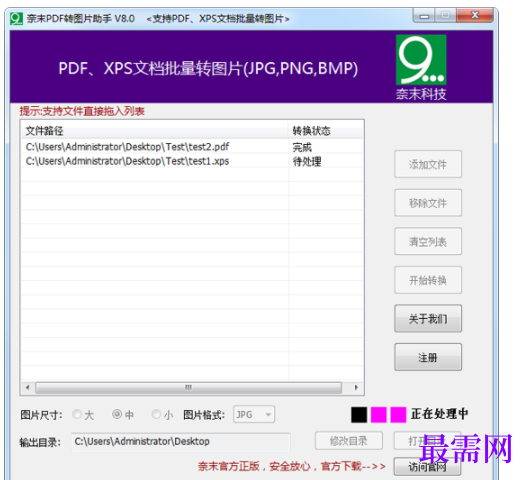Select the test2.pdf file row
Image resolution: width=531 pixels, height=480 pixels.
[x=192, y=147]
